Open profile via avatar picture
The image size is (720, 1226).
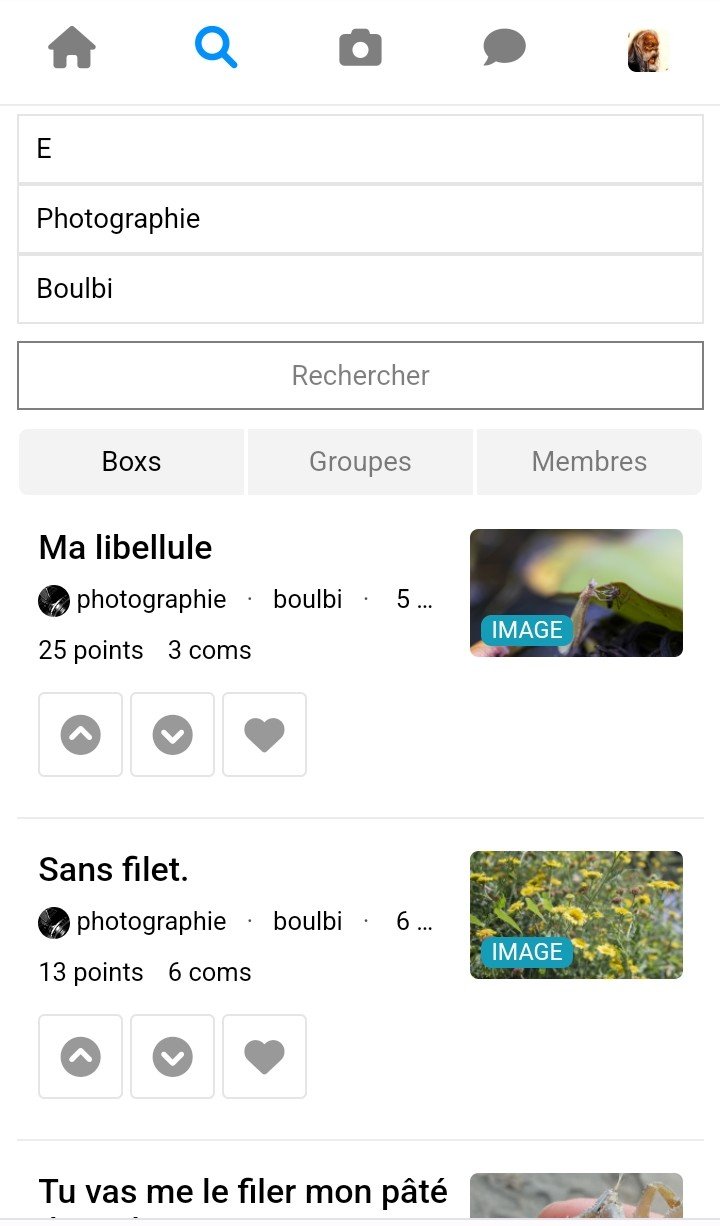coord(647,50)
